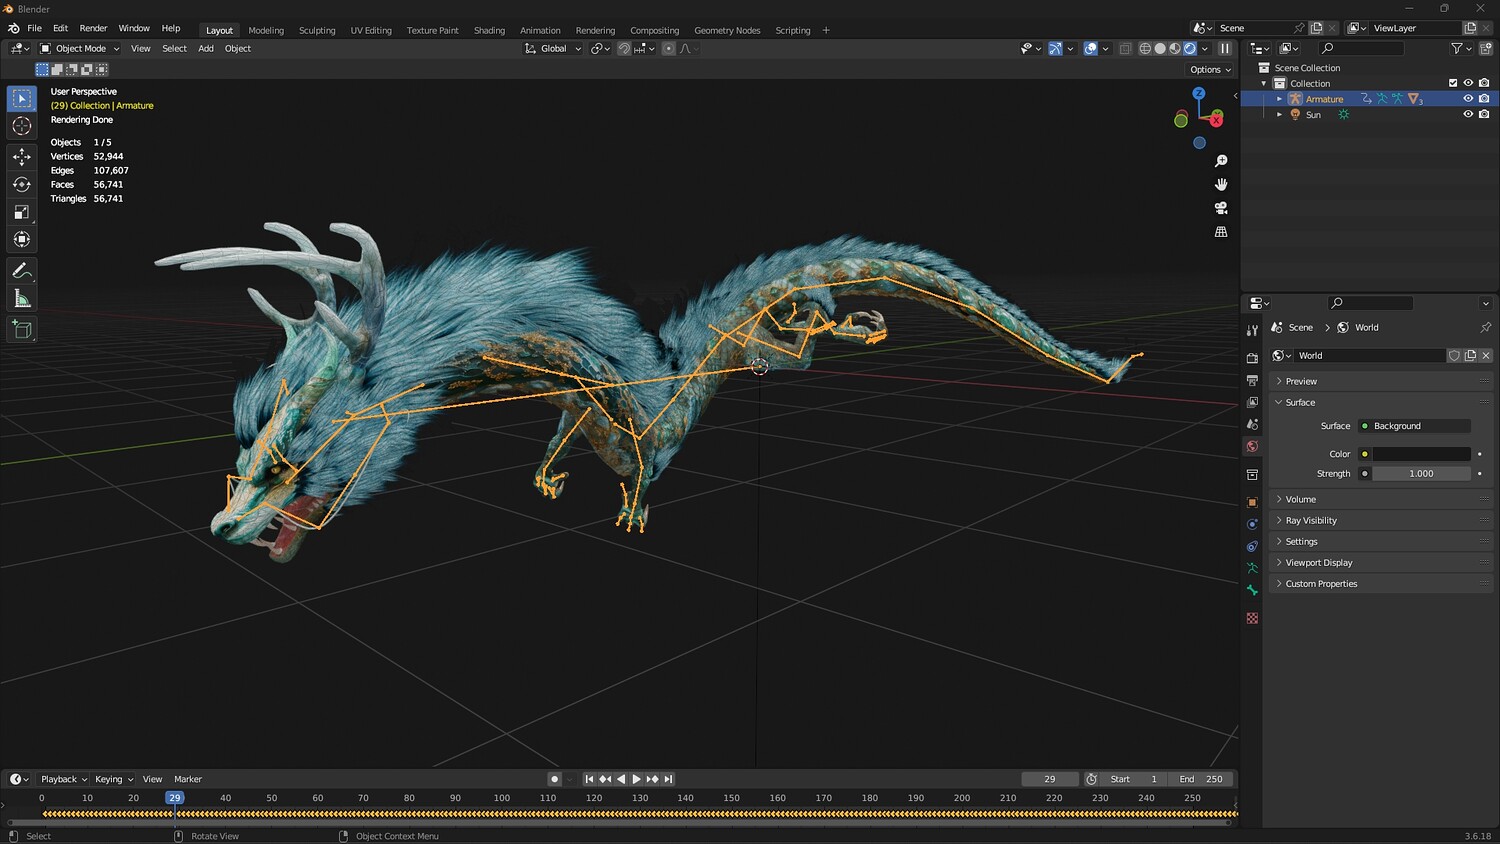The height and width of the screenshot is (844, 1500).
Task: Open the Keying popover in the timeline
Action: [113, 779]
